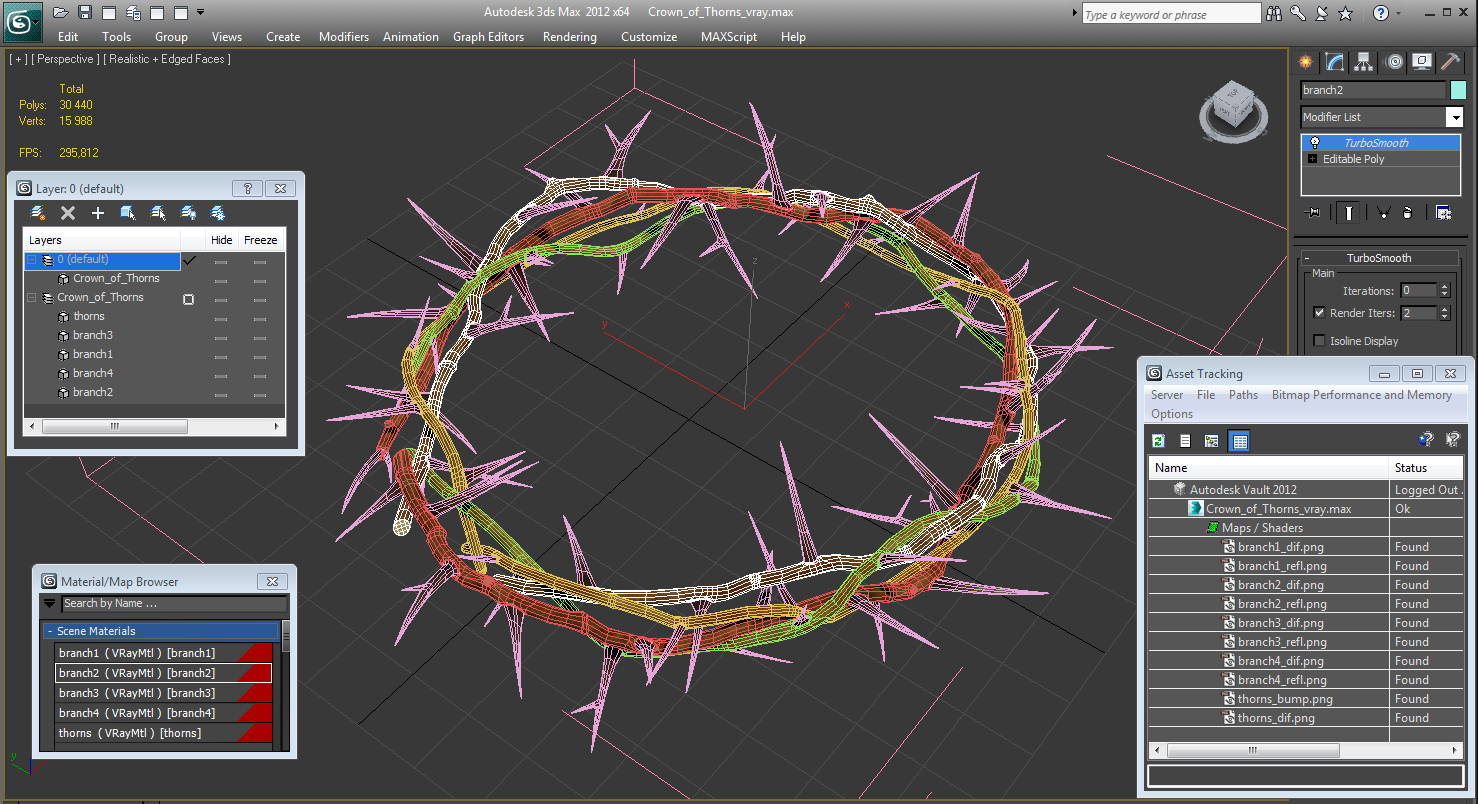Open the Modify command panel tab
Screen dimensions: 1478x804
[1335, 62]
